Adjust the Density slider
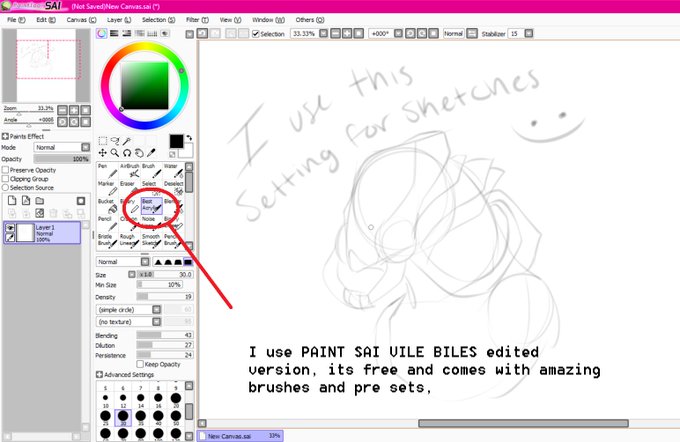 (165, 297)
